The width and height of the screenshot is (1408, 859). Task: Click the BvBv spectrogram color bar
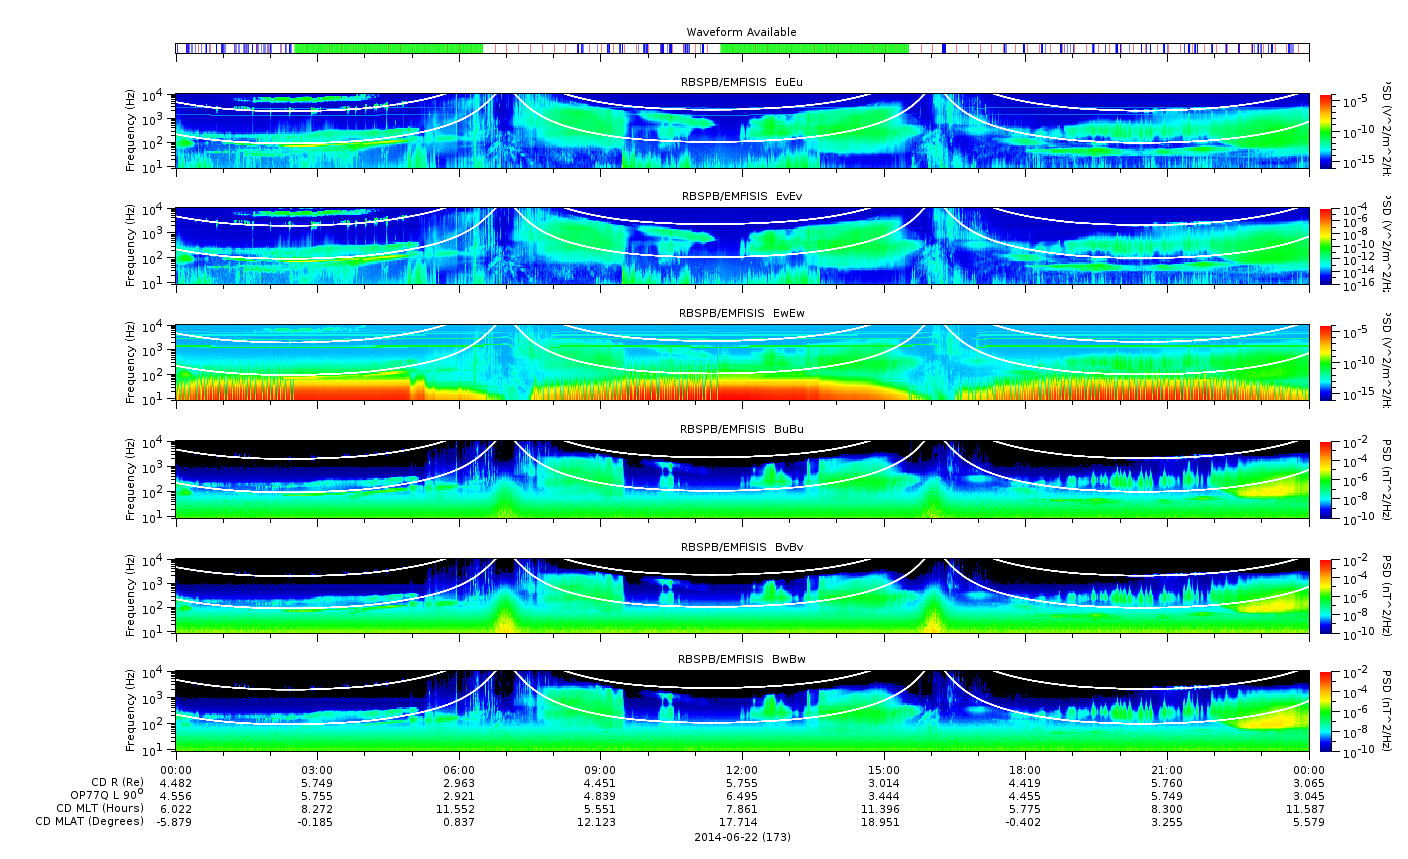pos(1327,595)
